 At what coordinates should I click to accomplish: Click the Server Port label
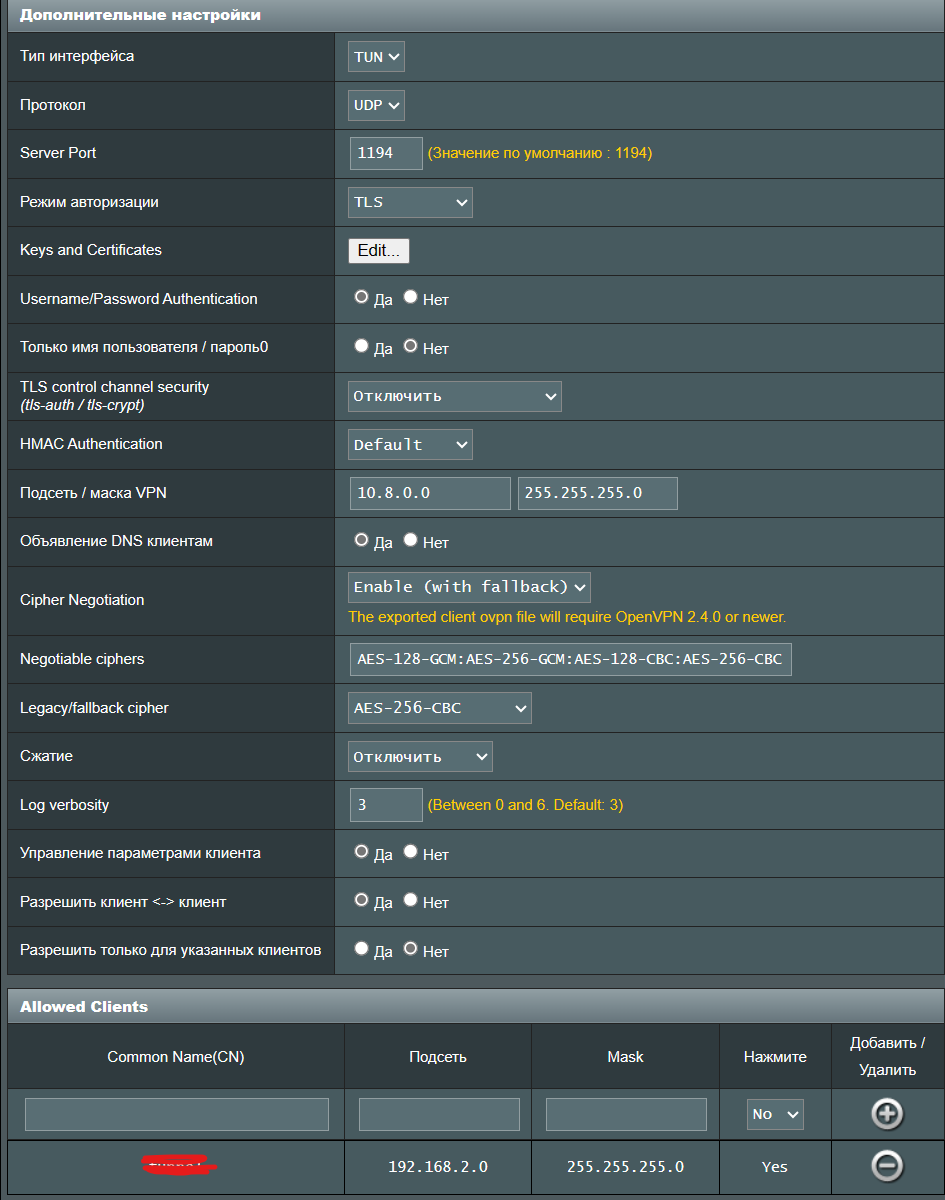click(x=58, y=153)
